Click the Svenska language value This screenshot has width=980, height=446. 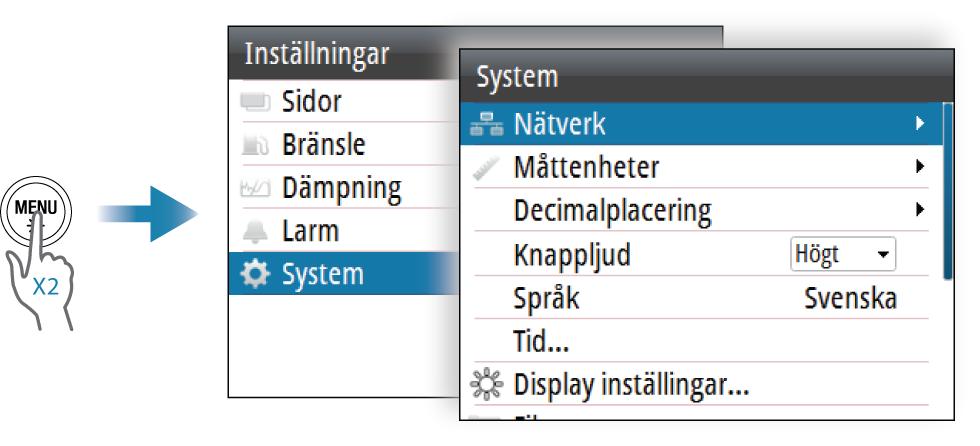pos(850,298)
